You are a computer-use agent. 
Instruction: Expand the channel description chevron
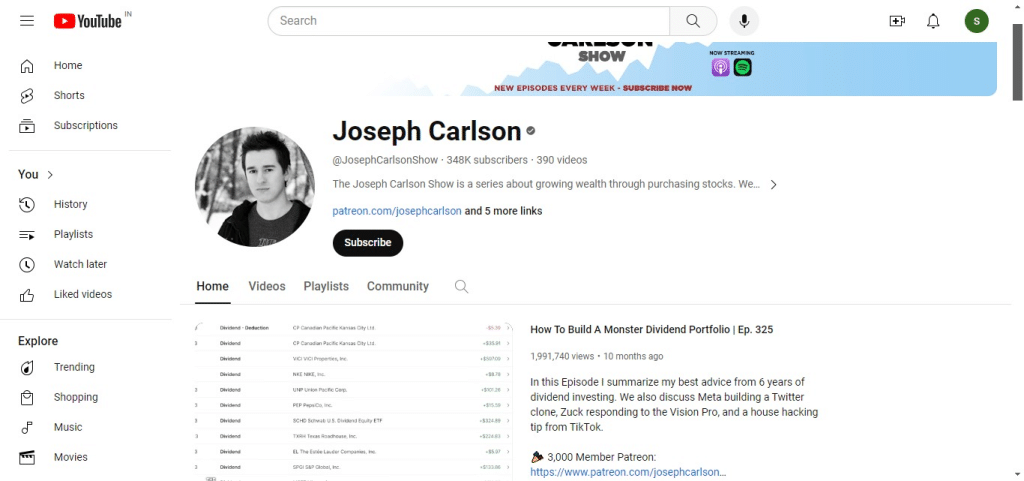773,185
